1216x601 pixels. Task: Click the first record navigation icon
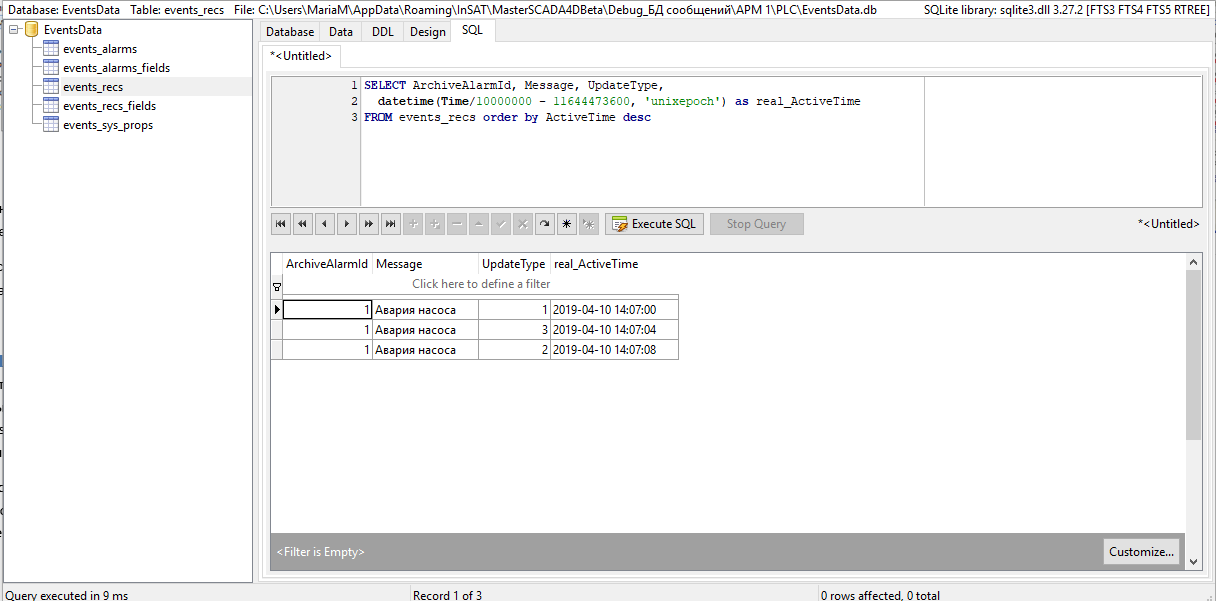coord(280,223)
